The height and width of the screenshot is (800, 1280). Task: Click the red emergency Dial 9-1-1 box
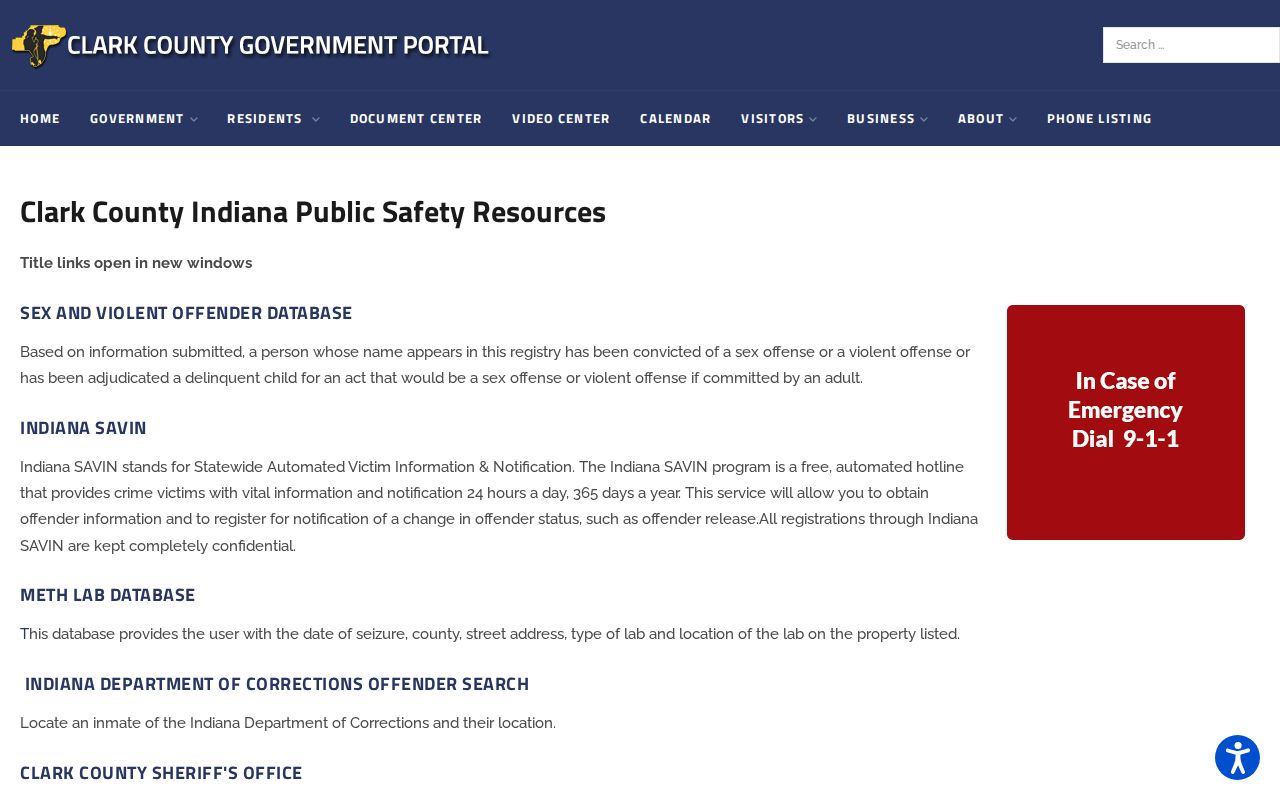coord(1126,422)
